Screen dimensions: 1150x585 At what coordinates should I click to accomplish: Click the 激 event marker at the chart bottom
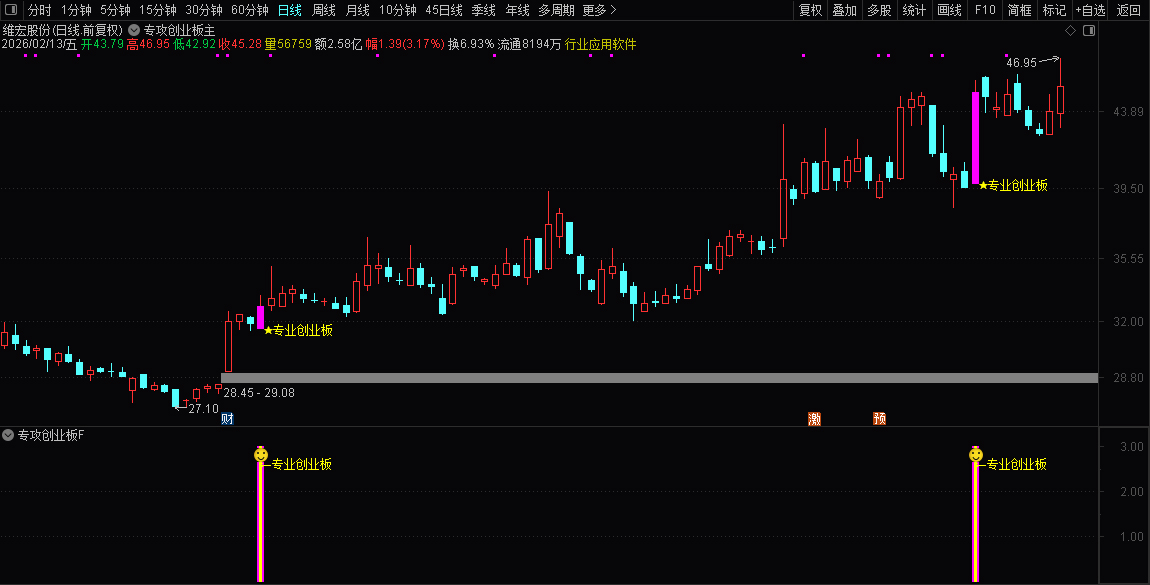tap(814, 418)
